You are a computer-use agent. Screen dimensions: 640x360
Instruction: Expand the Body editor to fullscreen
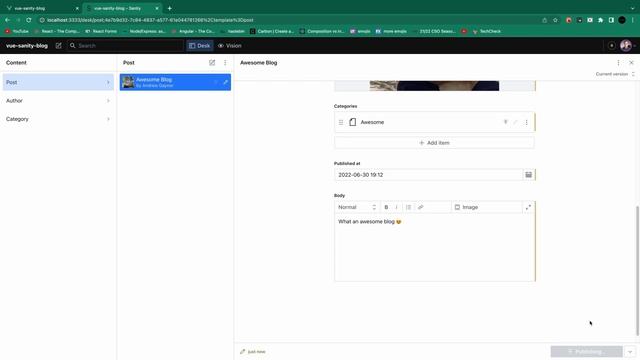528,207
